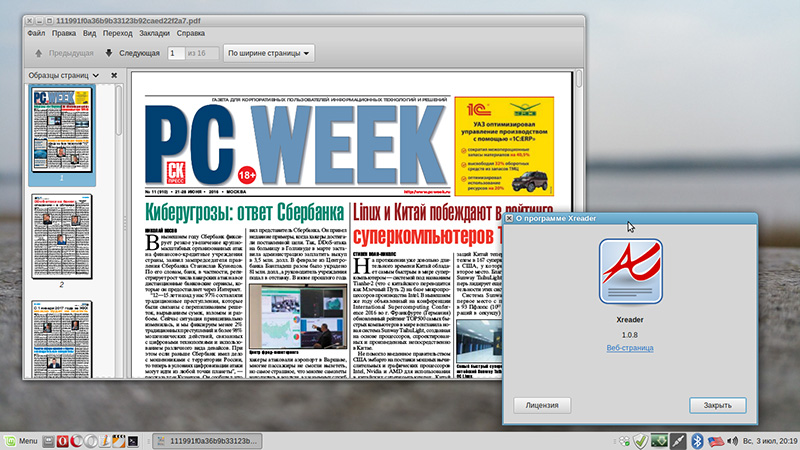800x450 pixels.
Task: Click the Киберугрозы: ответ Сбербанка headline
Action: pos(244,212)
